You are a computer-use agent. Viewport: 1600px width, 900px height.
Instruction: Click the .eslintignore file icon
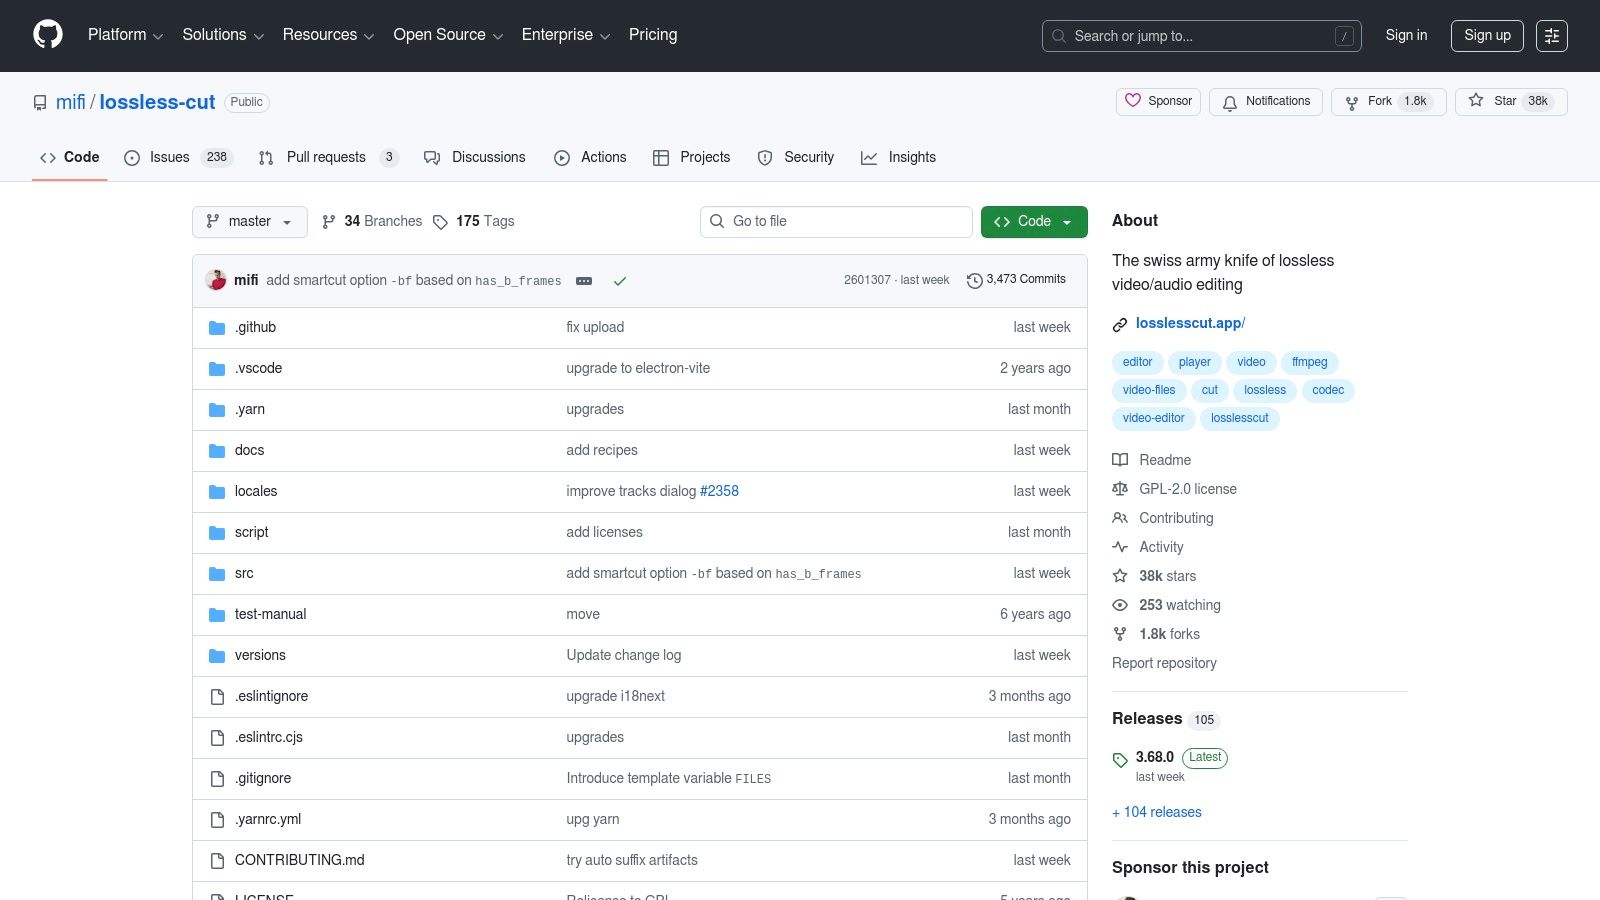(x=217, y=697)
